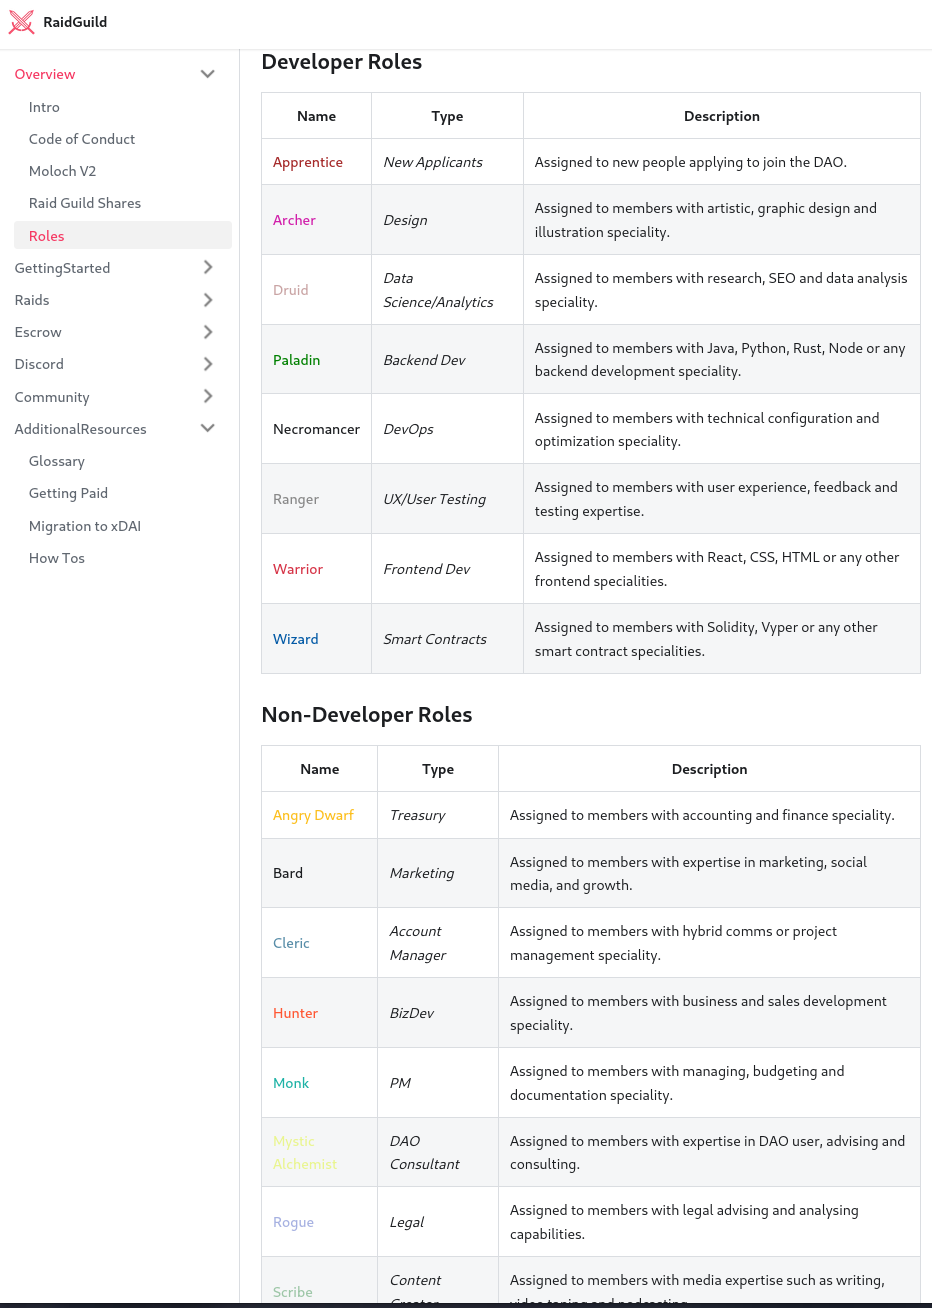Click the Druid role name
This screenshot has height=1308, width=932.
(x=291, y=290)
